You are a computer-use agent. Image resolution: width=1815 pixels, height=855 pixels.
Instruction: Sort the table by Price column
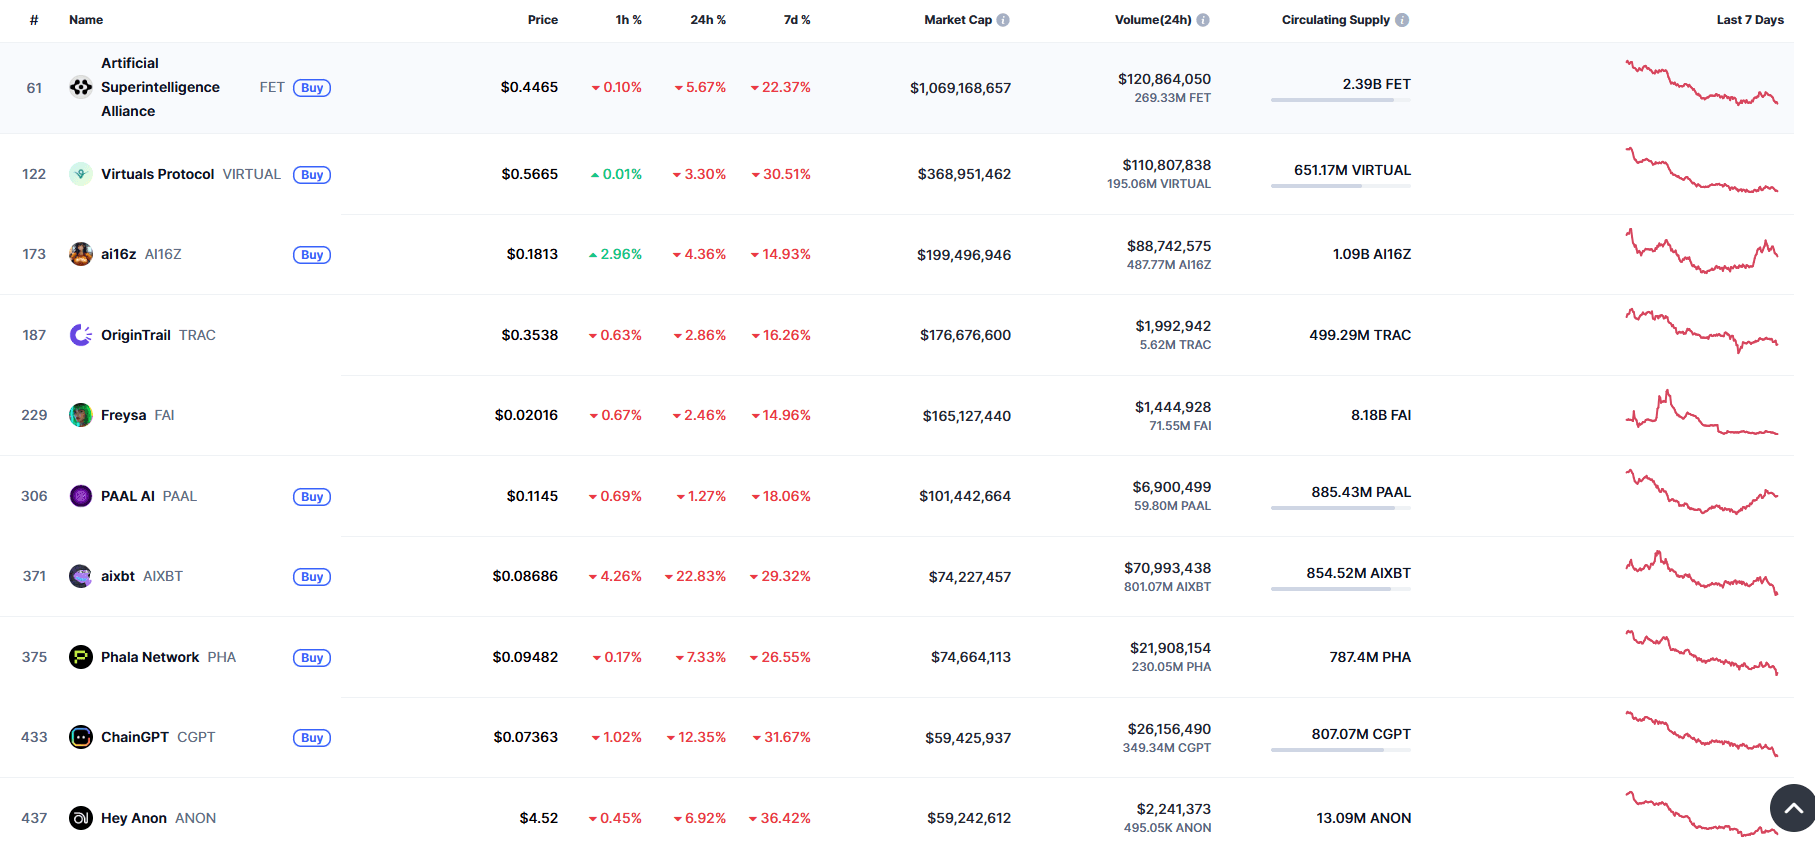(x=543, y=18)
